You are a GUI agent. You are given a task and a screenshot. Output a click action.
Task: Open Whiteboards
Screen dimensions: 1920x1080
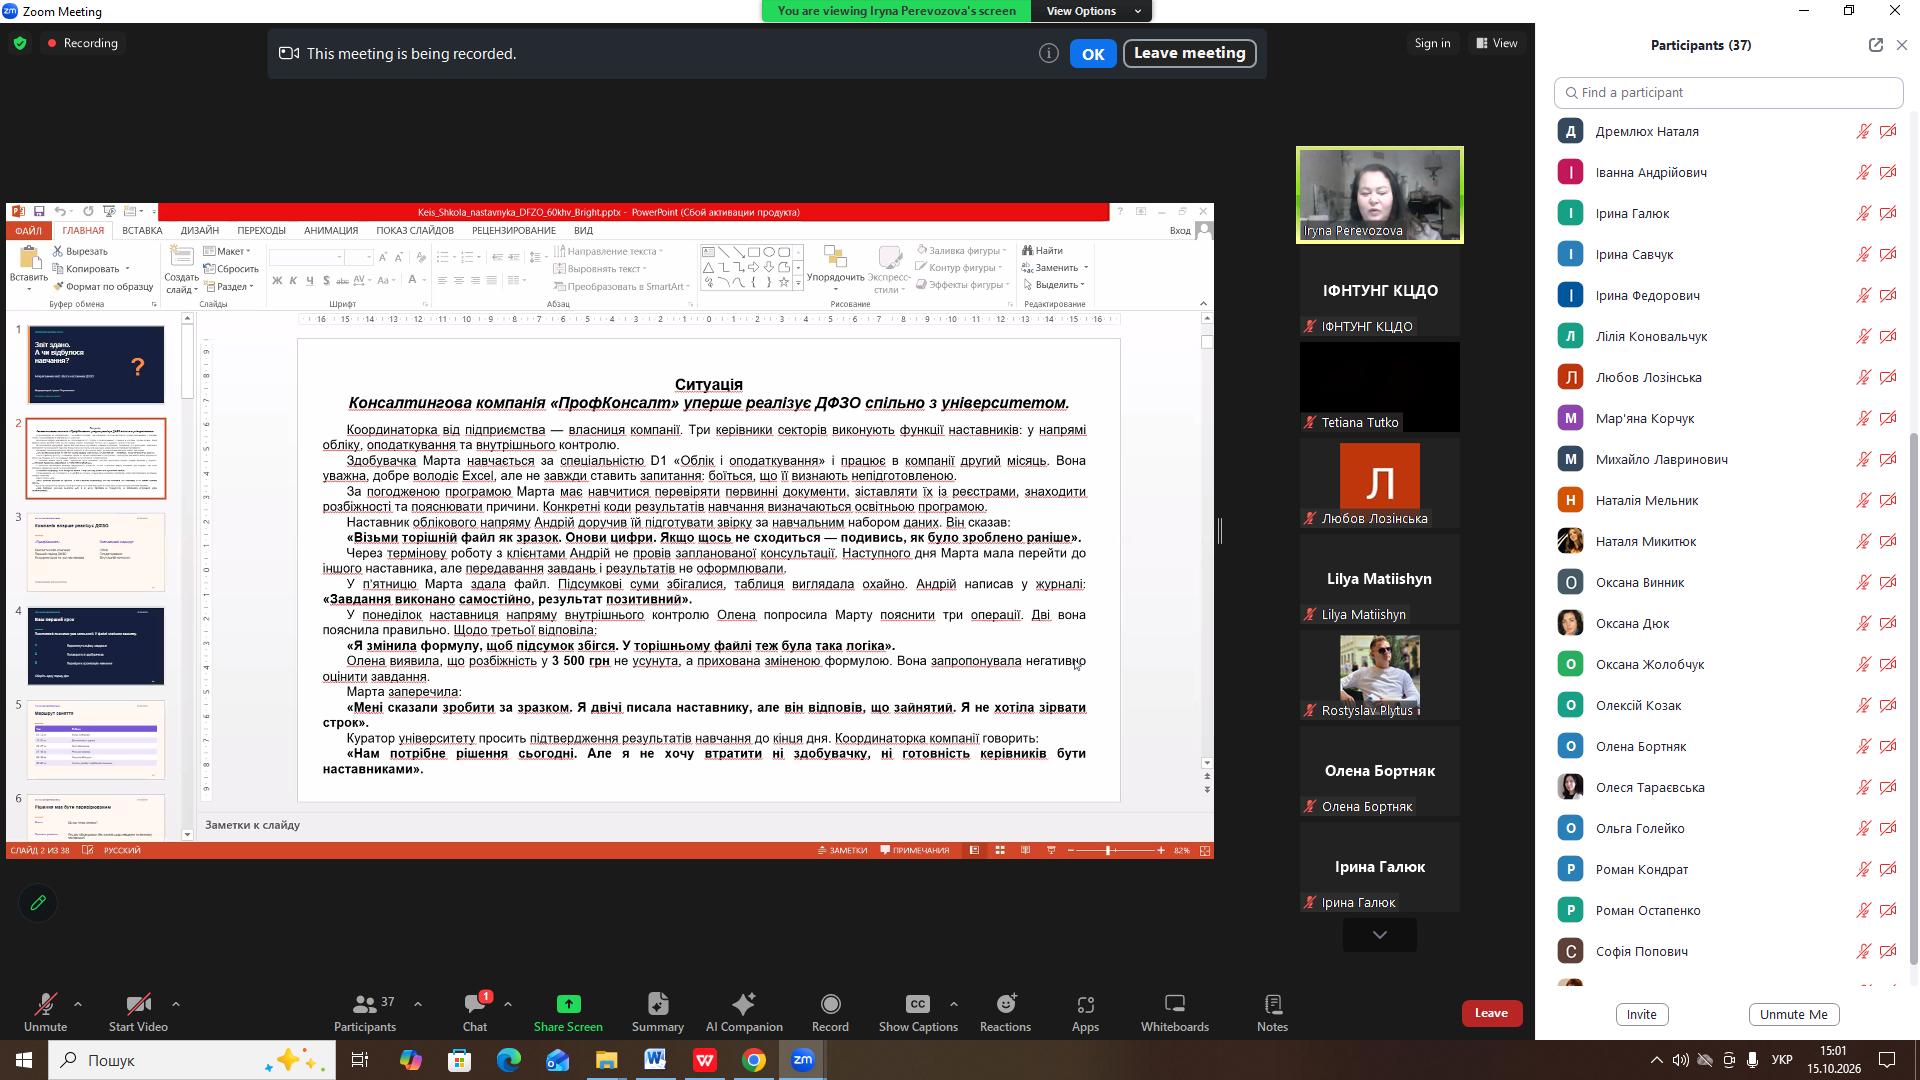tap(1175, 1012)
